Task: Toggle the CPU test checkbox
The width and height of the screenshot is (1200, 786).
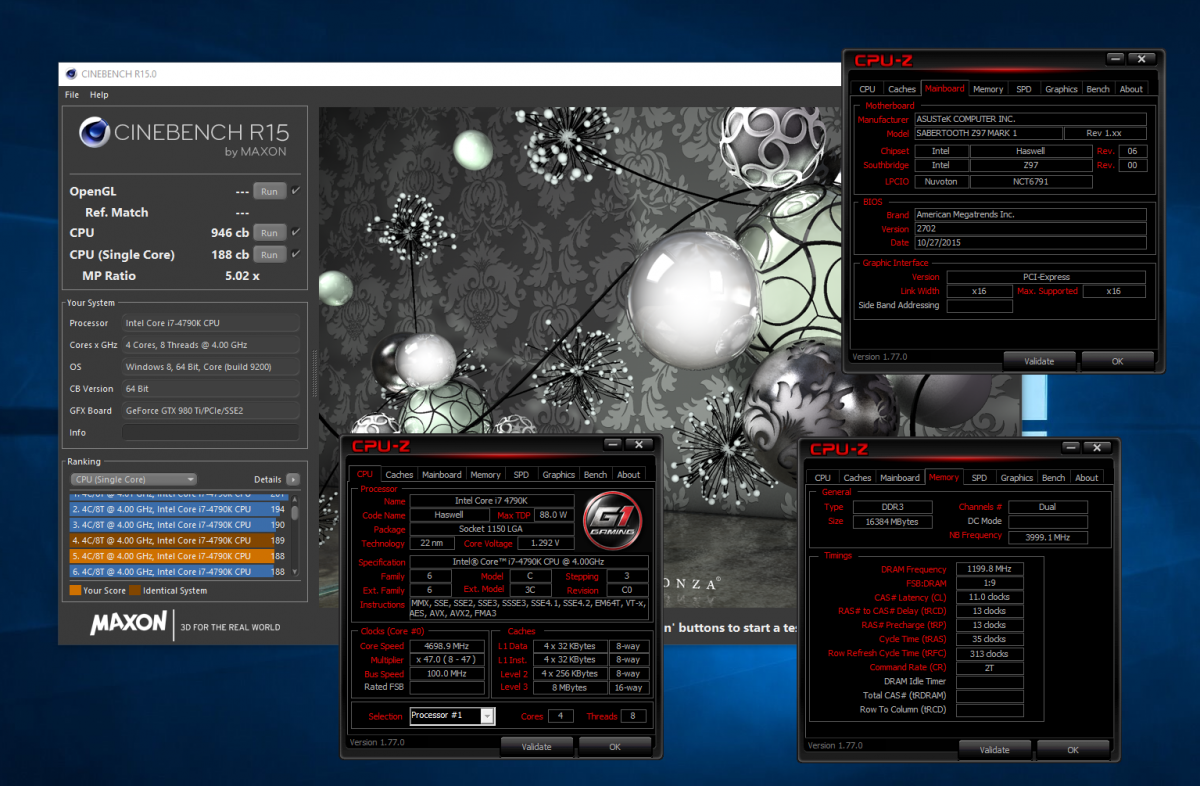Action: [296, 233]
